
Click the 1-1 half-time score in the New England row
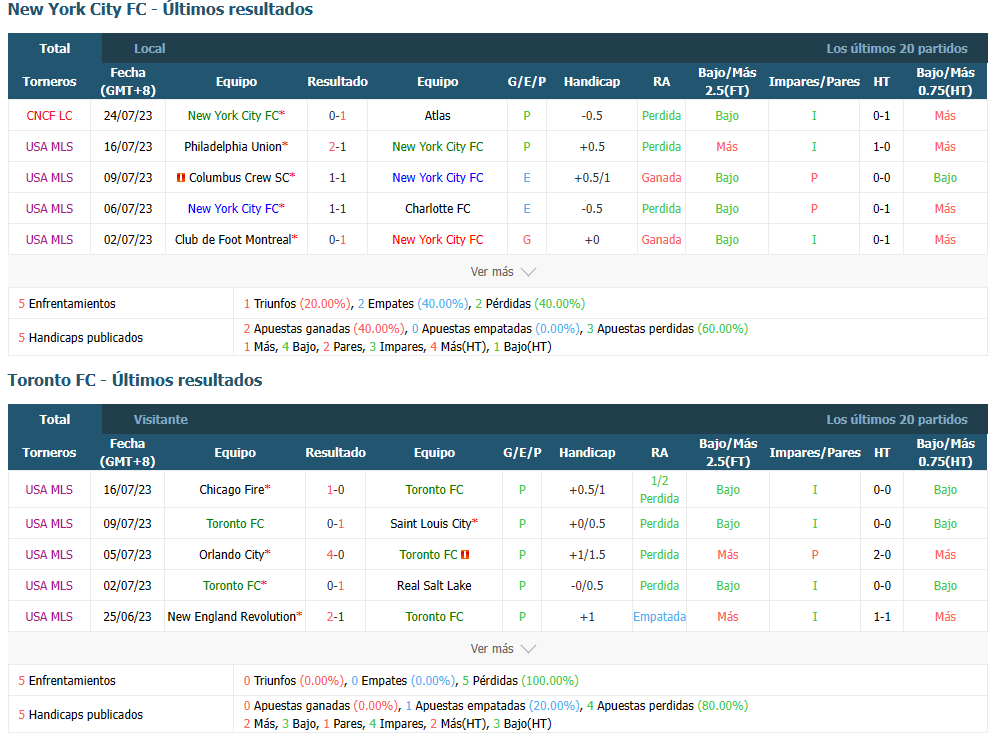click(x=882, y=617)
